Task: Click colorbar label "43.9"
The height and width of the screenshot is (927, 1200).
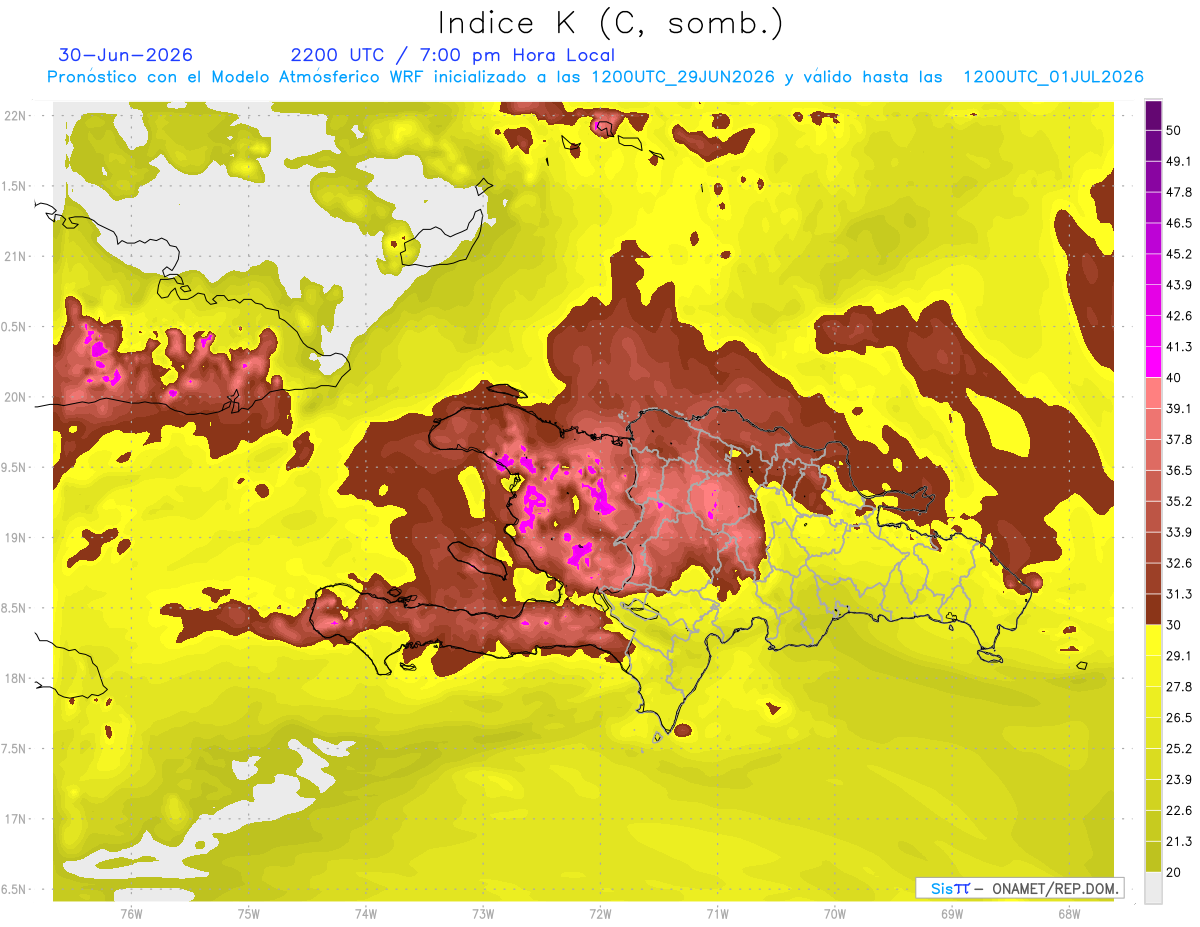Action: [1179, 285]
